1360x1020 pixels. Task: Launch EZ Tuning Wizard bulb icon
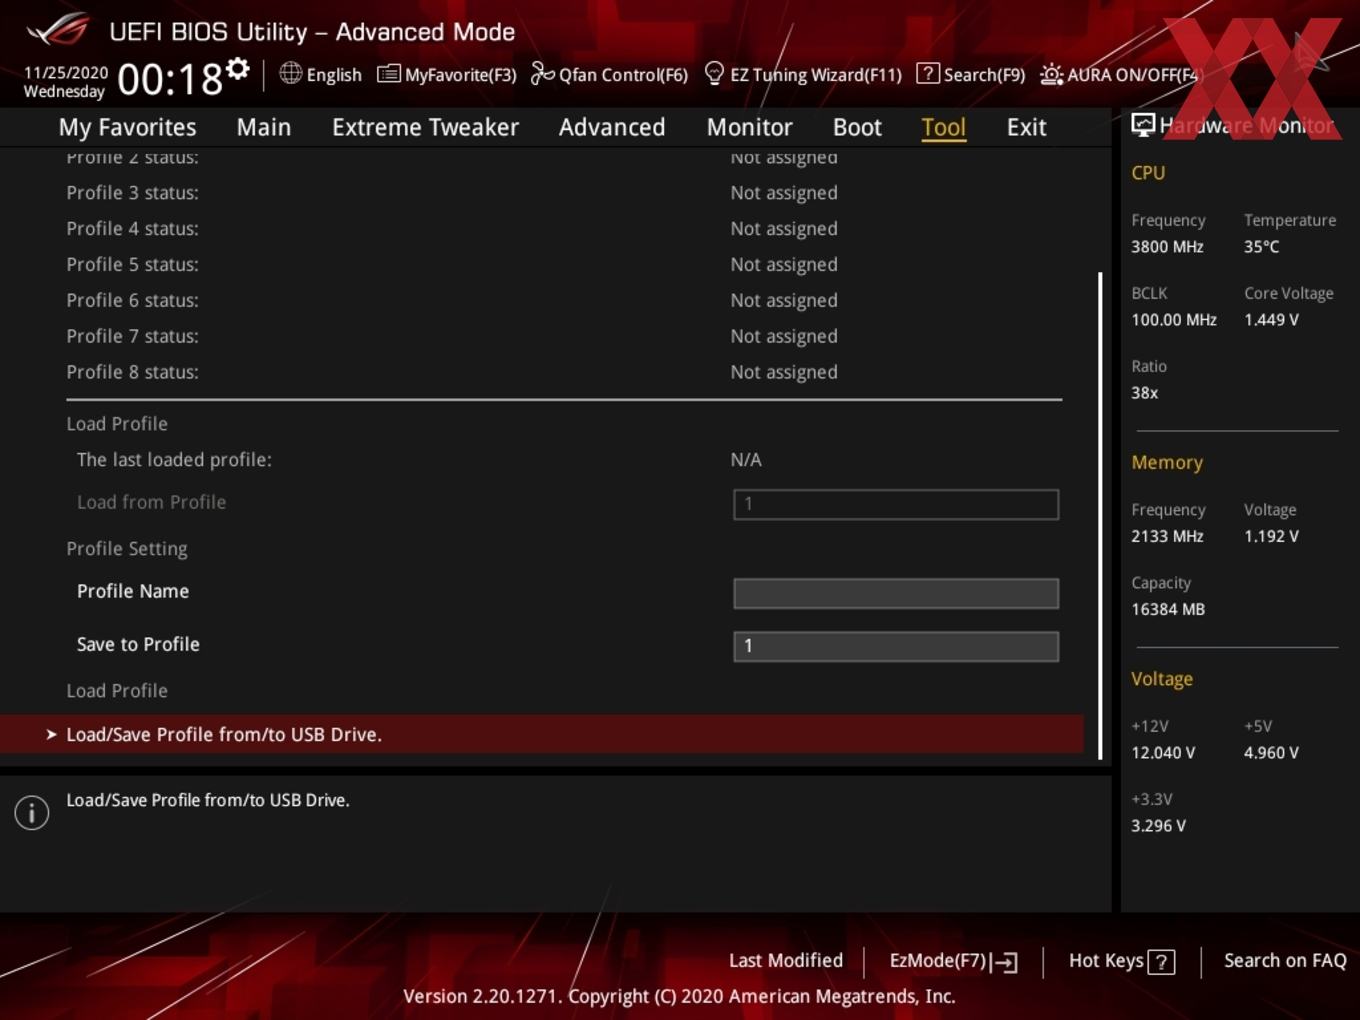714,73
